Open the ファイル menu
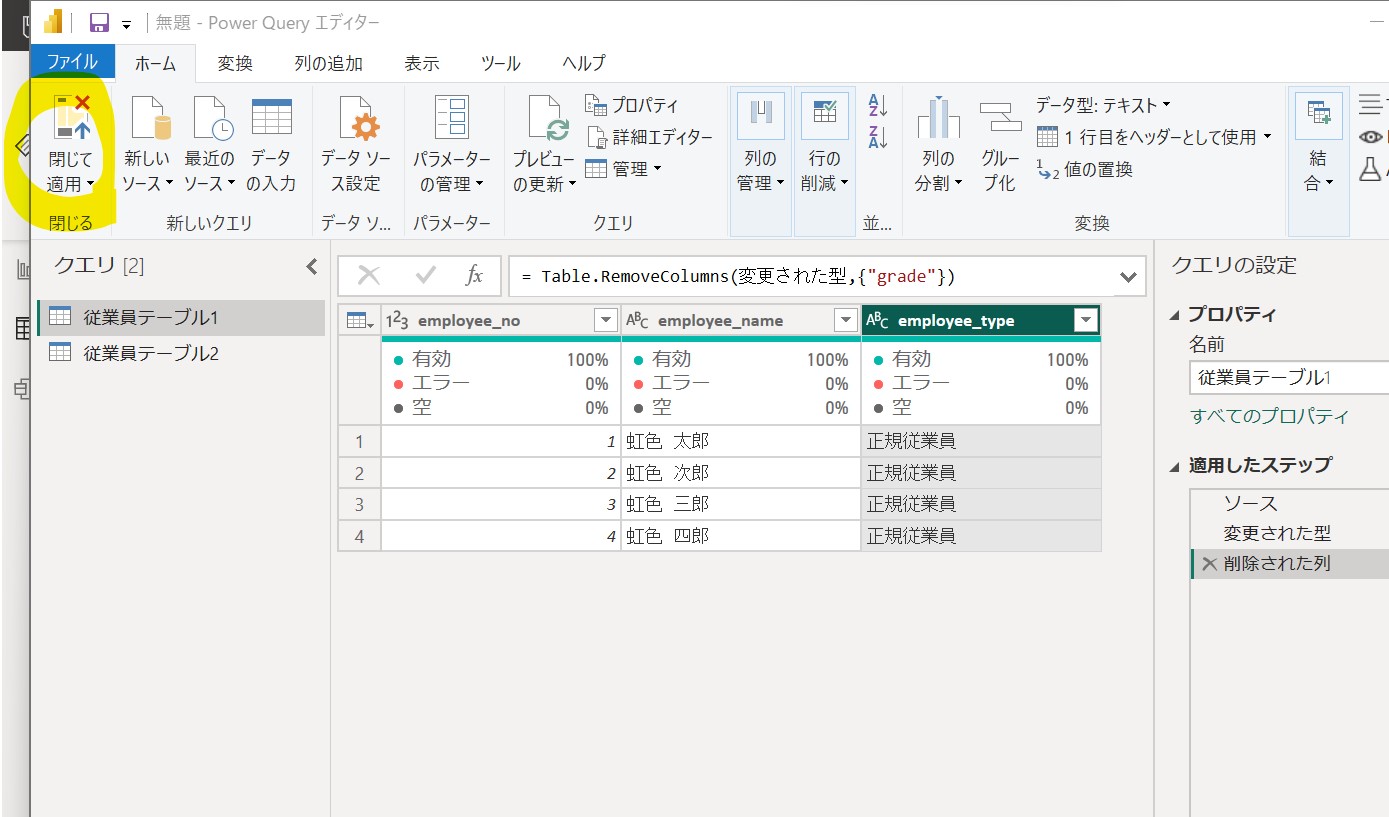1389x817 pixels. [x=73, y=62]
